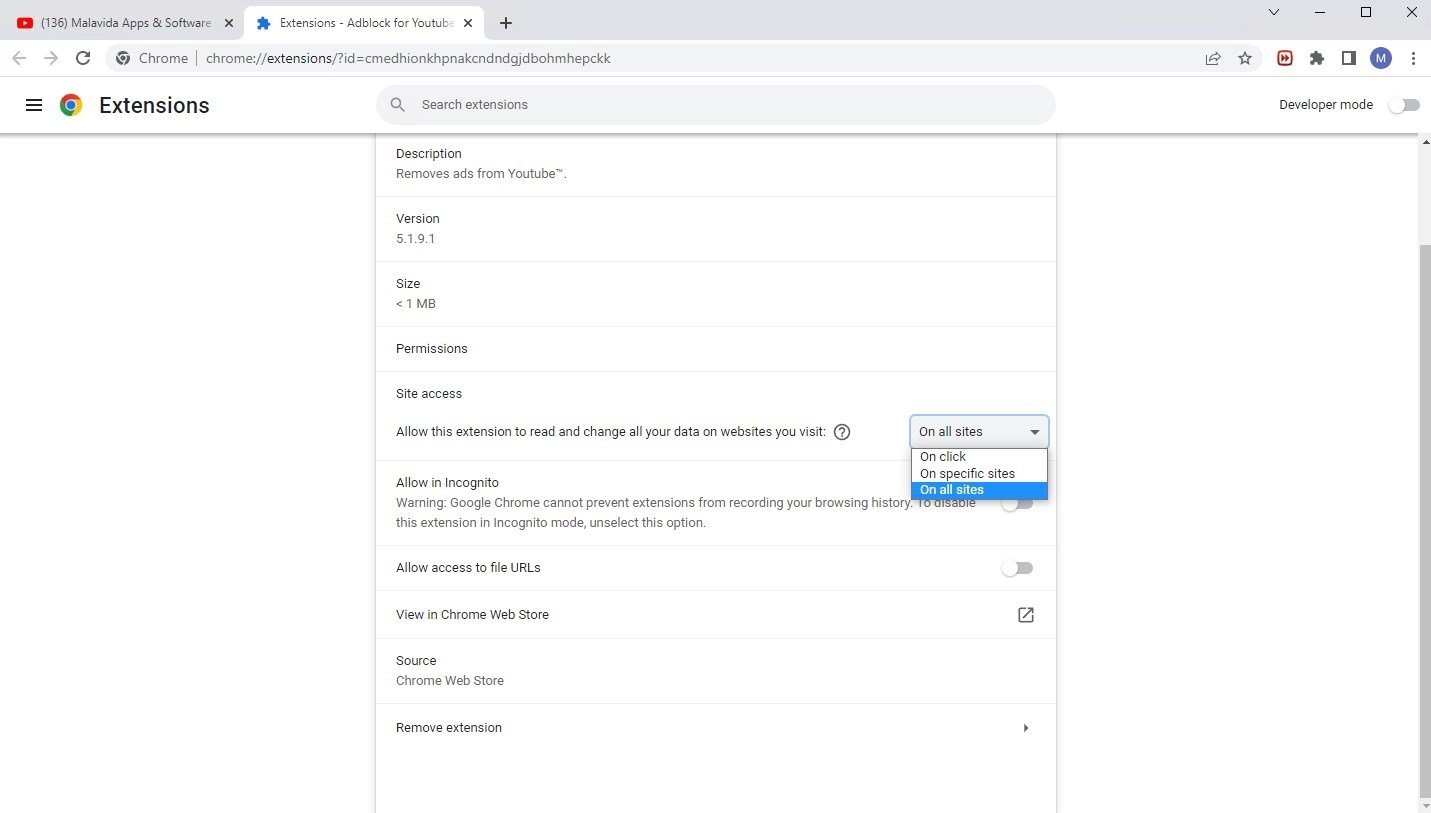This screenshot has width=1431, height=813.
Task: Click the vertical page scrollbar thumb
Action: click(1424, 520)
